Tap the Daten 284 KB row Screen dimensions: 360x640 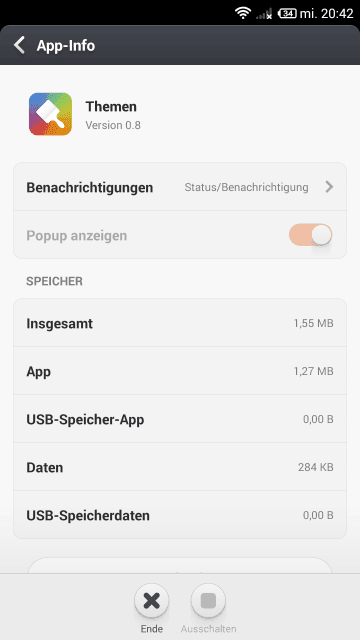tap(180, 467)
